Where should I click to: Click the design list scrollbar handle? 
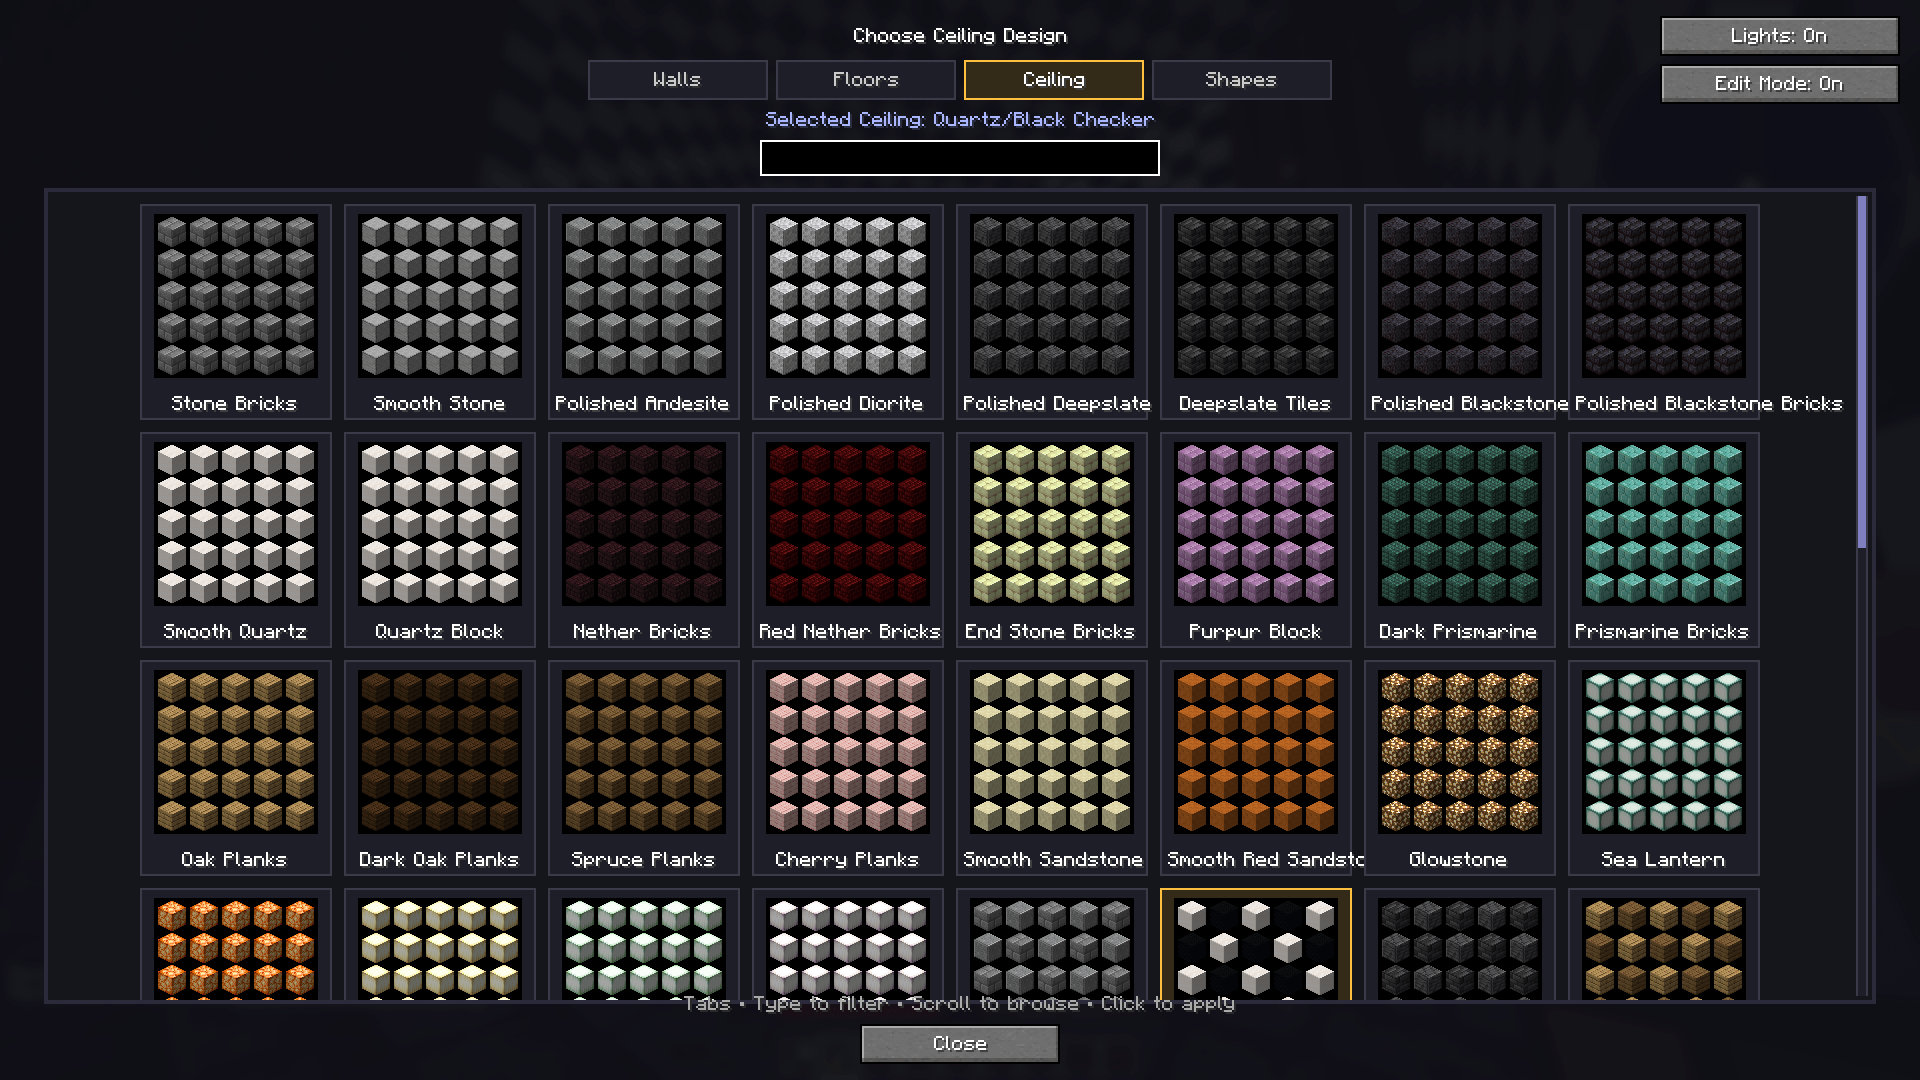pyautogui.click(x=1862, y=372)
